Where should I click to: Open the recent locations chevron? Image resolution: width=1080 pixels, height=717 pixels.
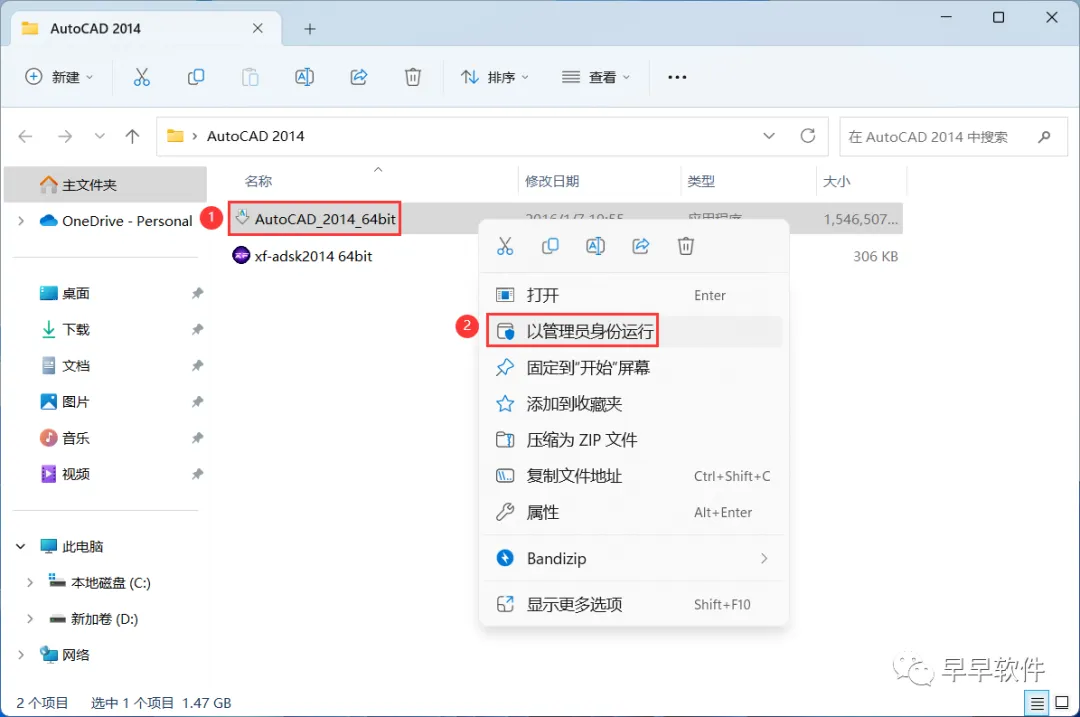pyautogui.click(x=100, y=136)
